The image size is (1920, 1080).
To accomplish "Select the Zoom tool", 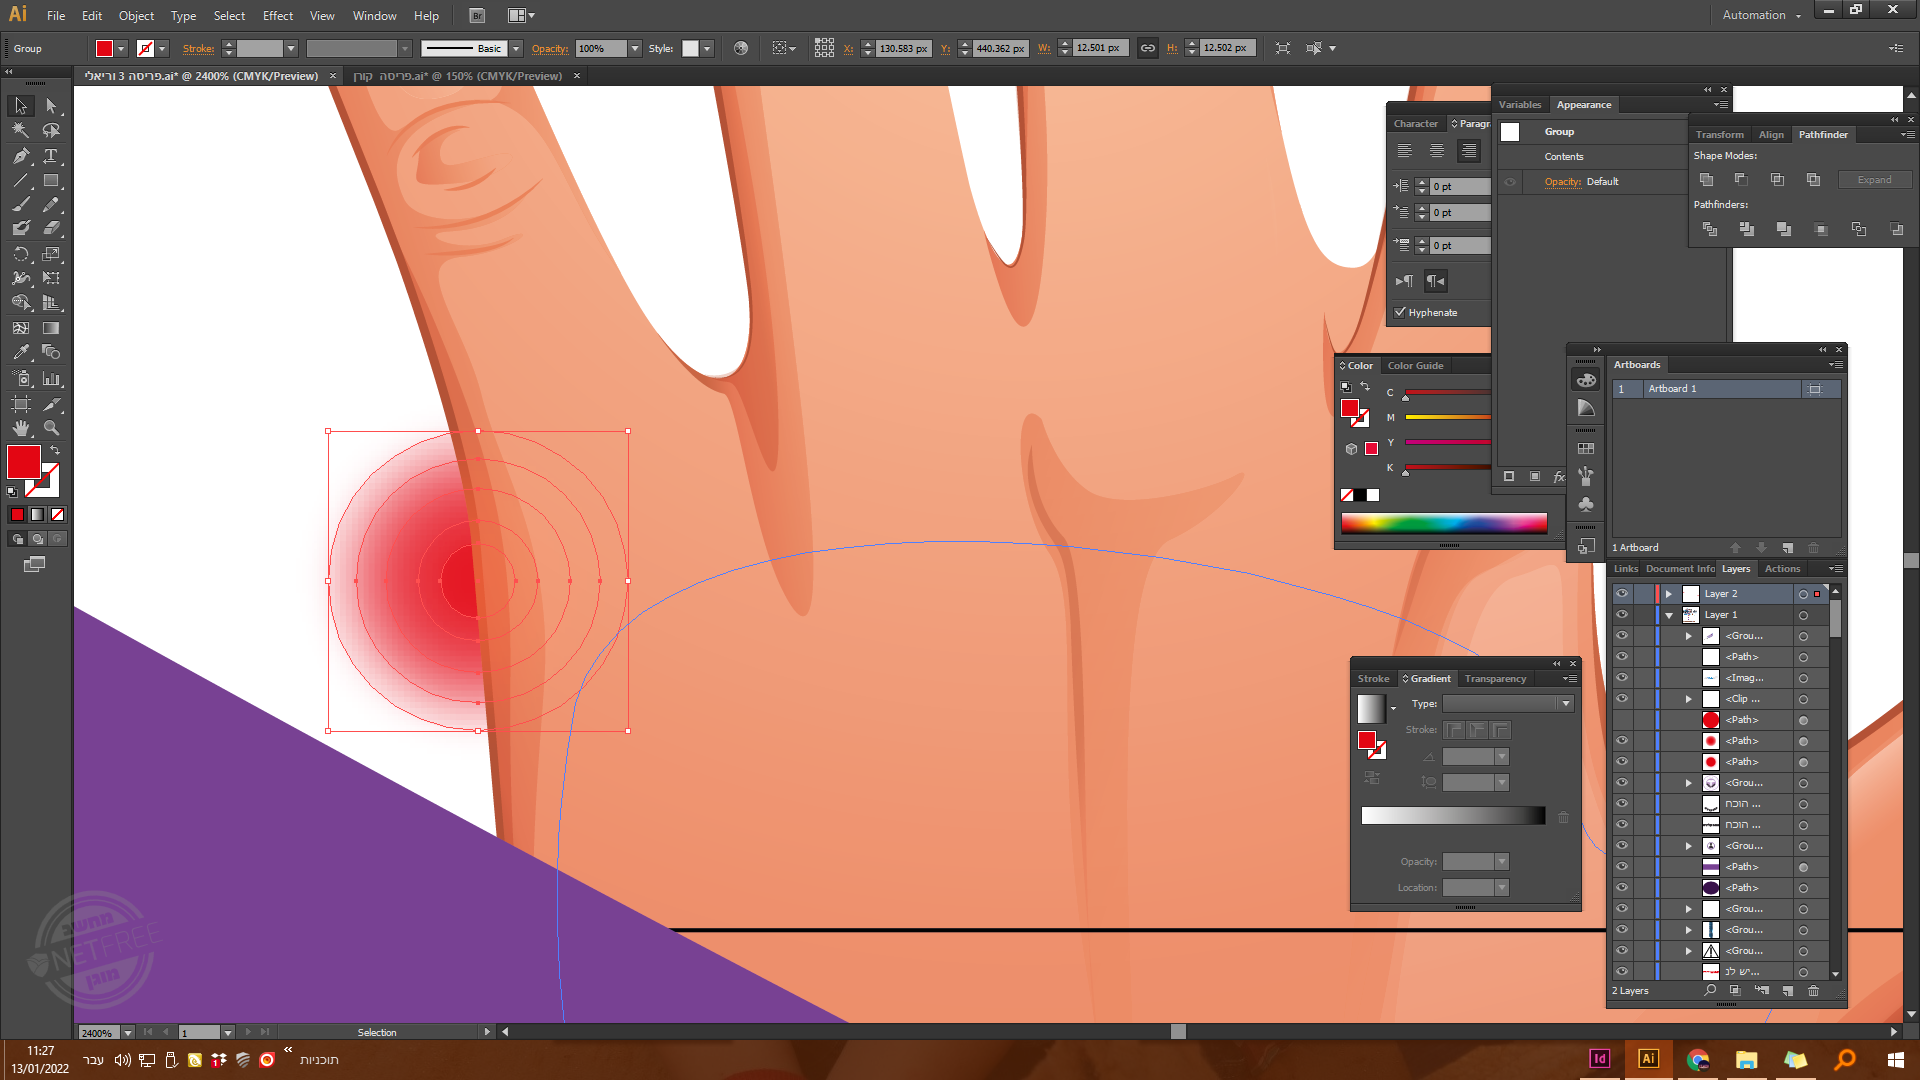I will [51, 428].
